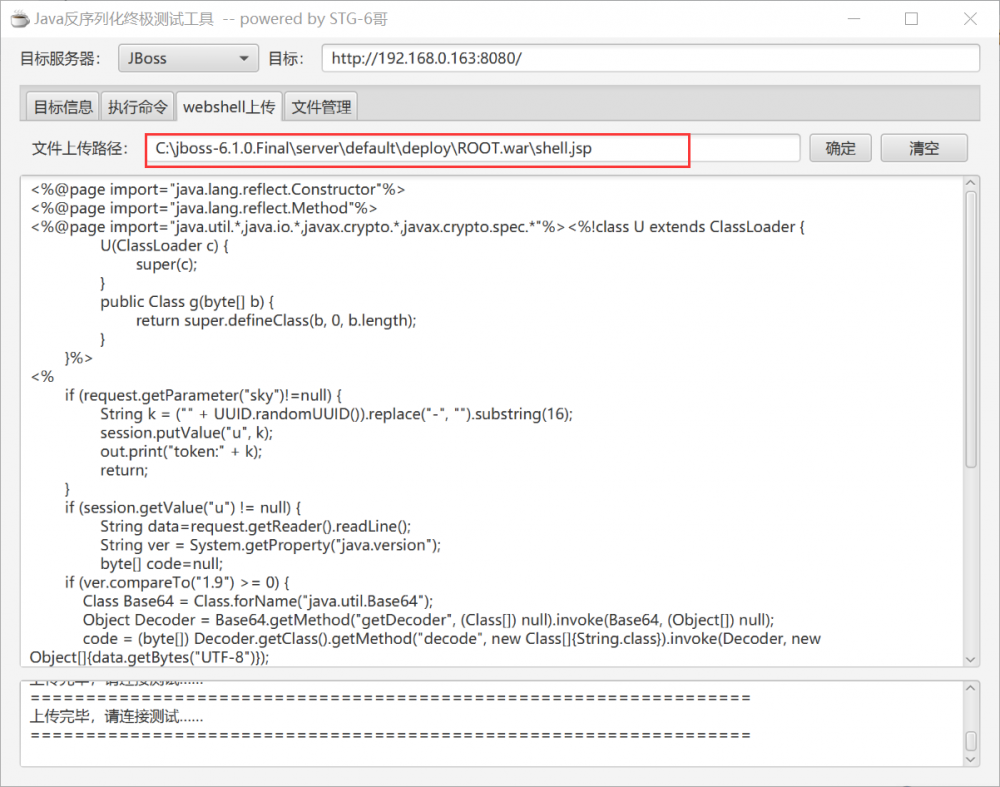Minimize the tool window
This screenshot has height=787, width=1000.
853,19
